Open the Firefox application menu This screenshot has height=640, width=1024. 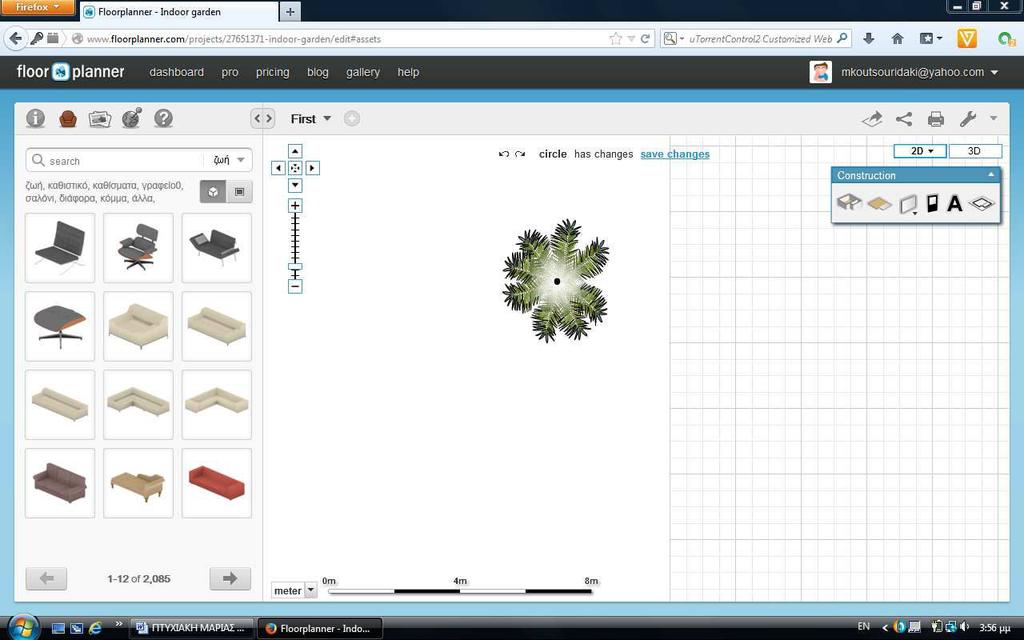tap(37, 7)
